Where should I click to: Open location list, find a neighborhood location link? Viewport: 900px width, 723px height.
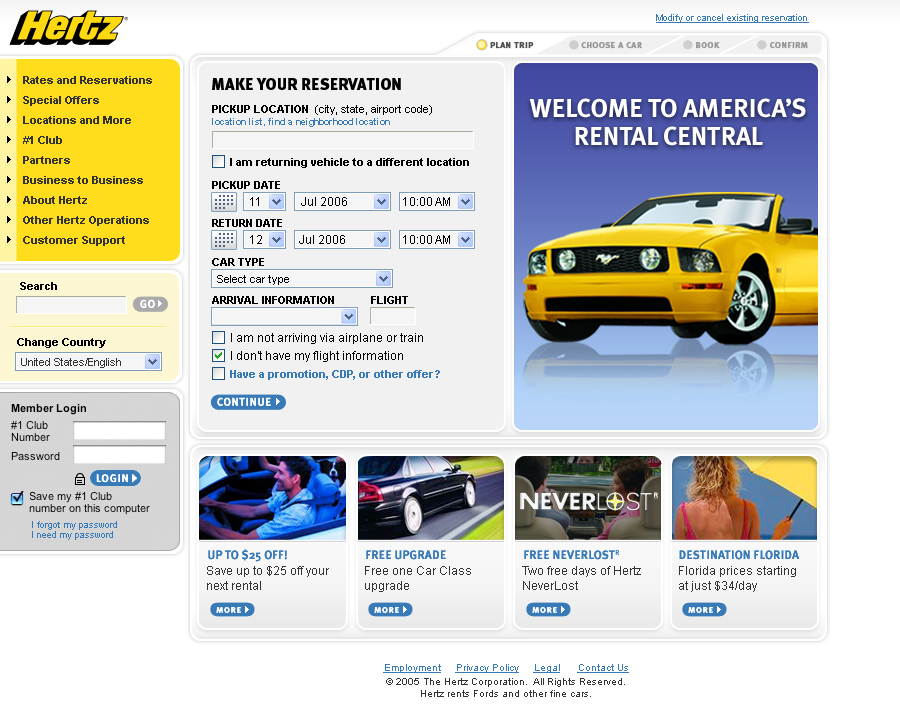pyautogui.click(x=301, y=122)
